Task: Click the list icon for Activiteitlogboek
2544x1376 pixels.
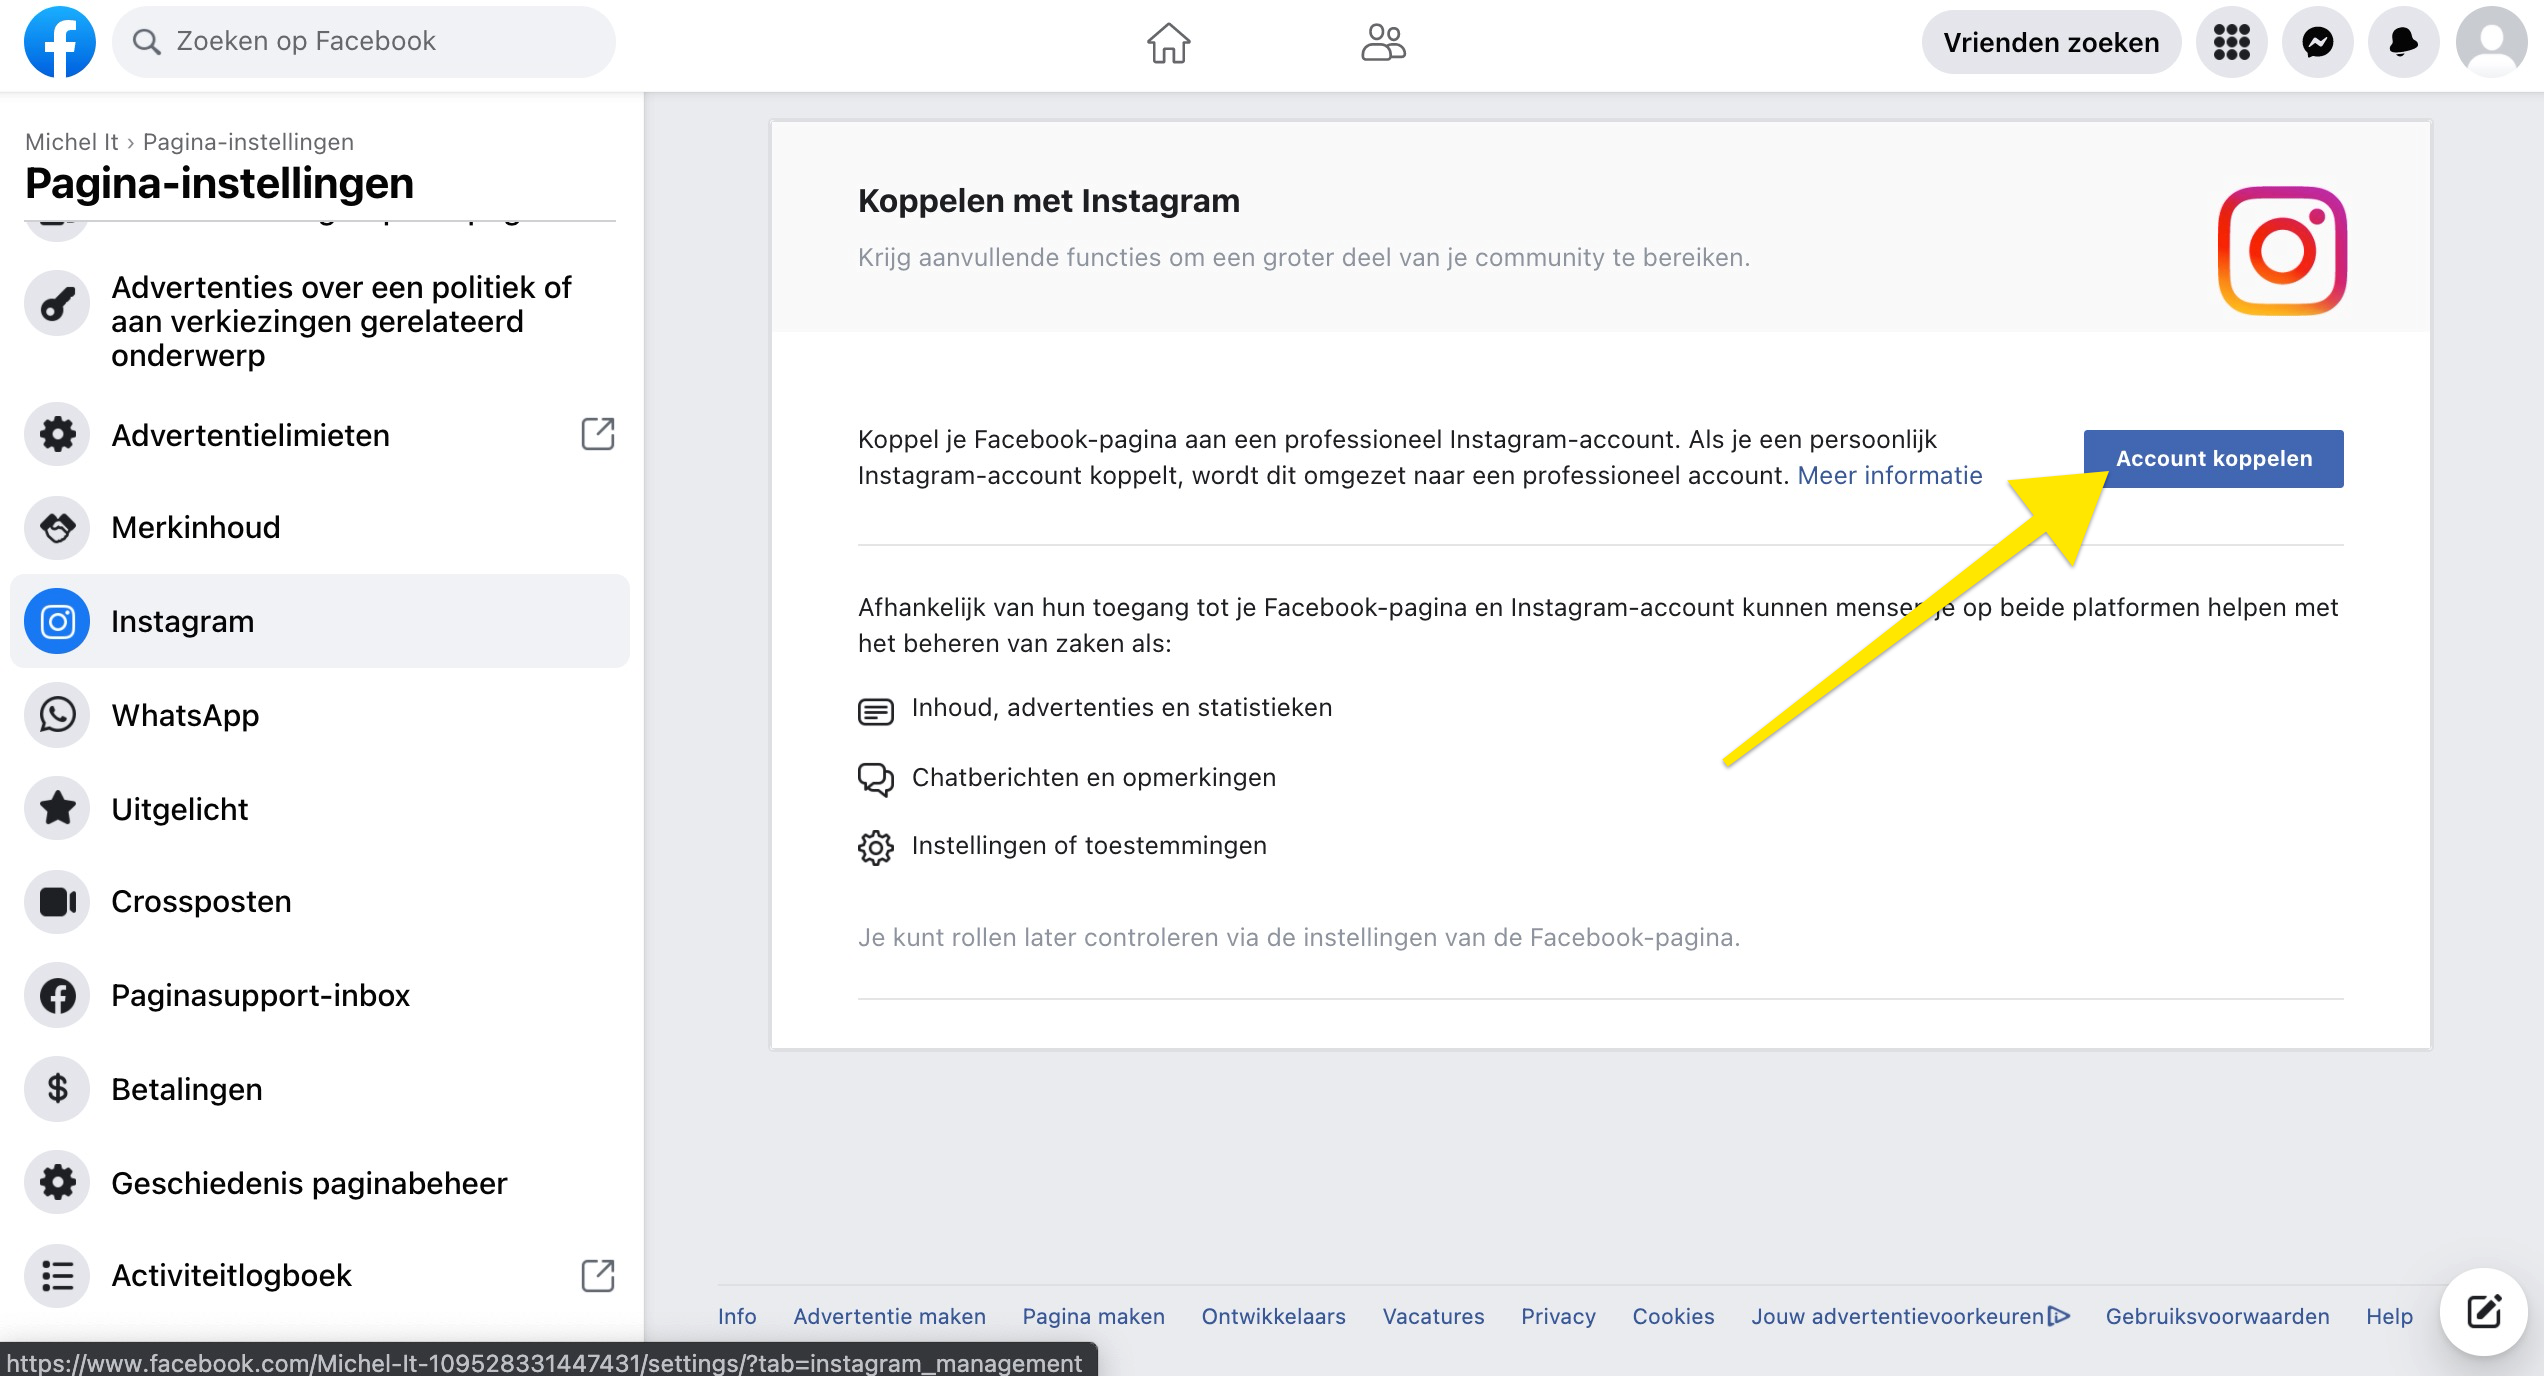Action: (57, 1275)
